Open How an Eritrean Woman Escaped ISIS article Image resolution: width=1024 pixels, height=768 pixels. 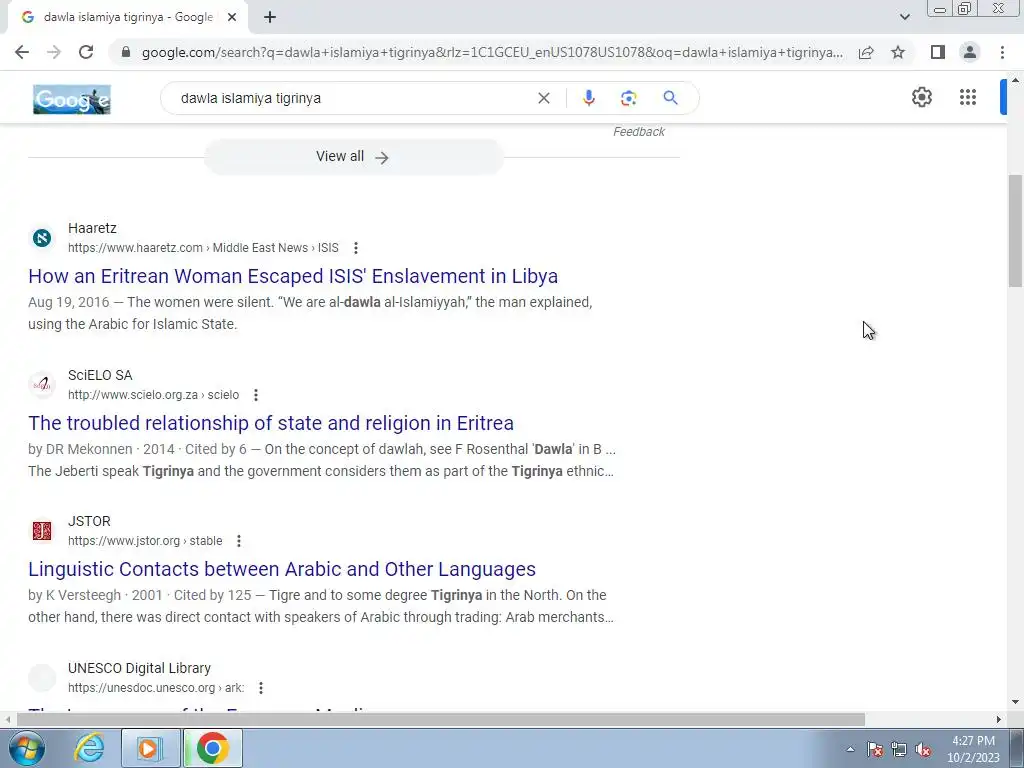[293, 276]
